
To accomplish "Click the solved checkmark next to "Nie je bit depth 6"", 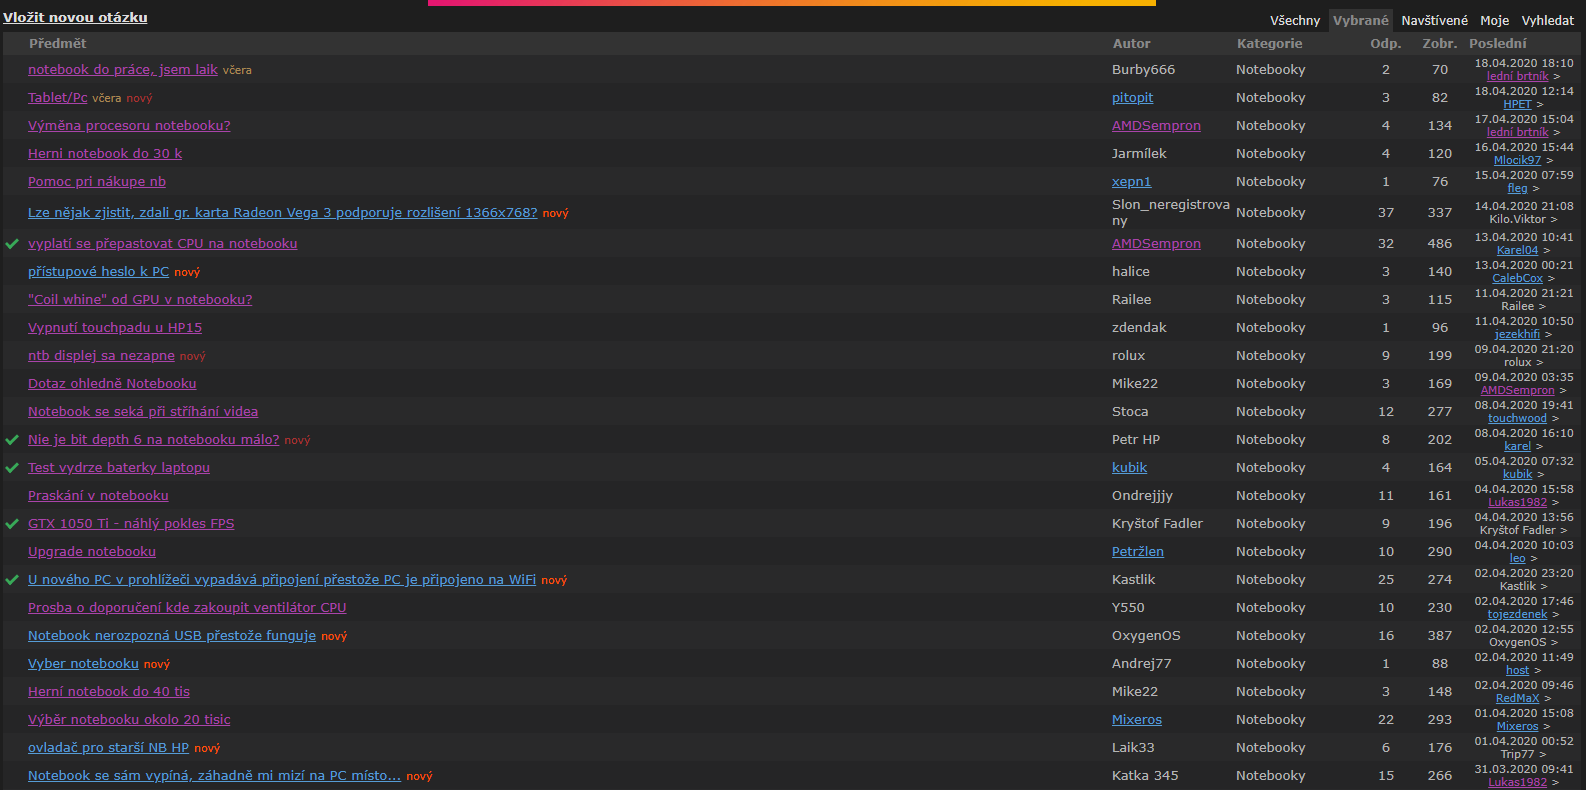I will (x=12, y=440).
